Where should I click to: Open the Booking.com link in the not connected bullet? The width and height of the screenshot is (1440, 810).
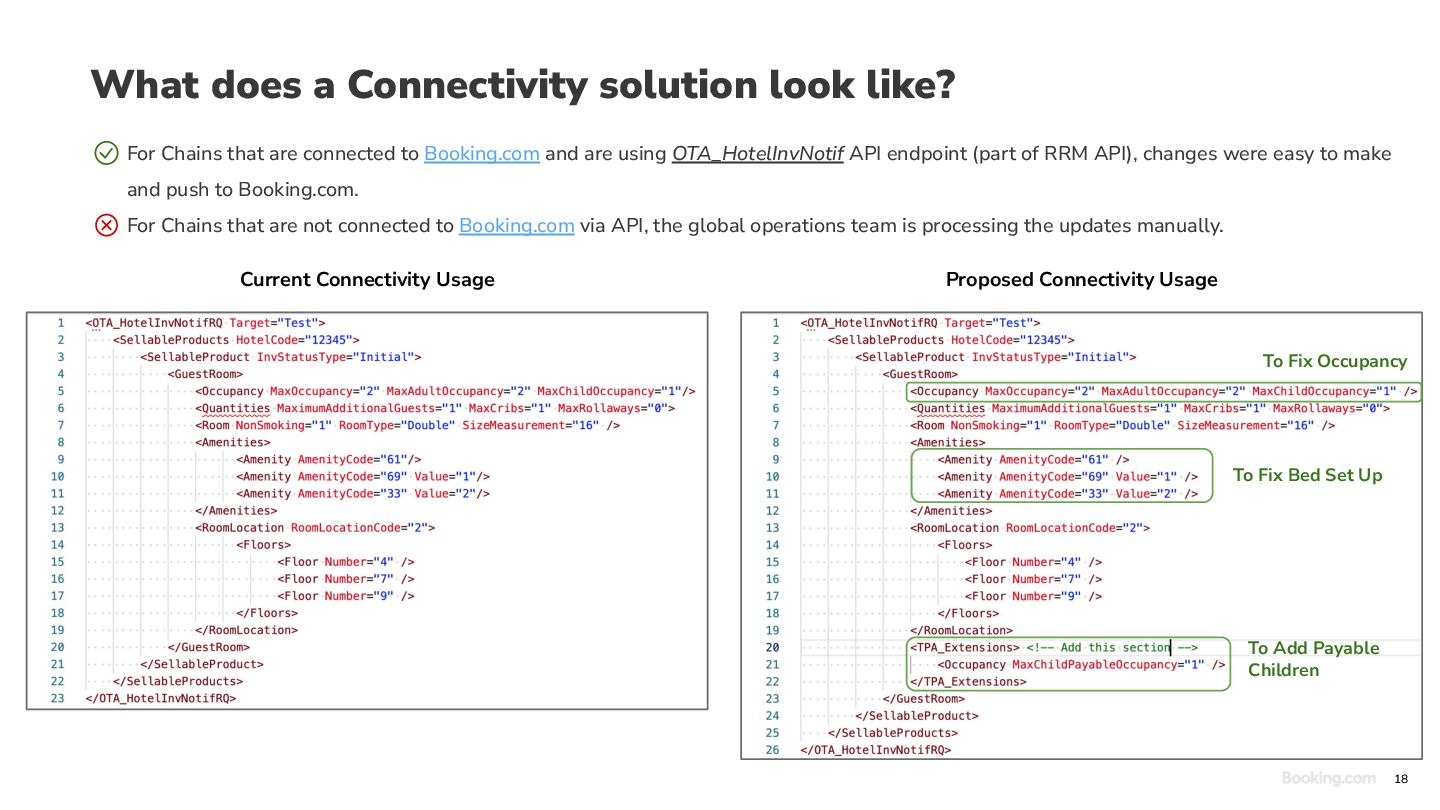click(517, 226)
